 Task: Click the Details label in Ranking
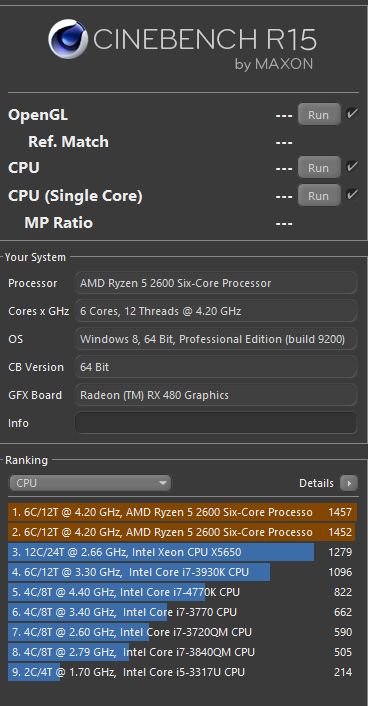pos(316,483)
